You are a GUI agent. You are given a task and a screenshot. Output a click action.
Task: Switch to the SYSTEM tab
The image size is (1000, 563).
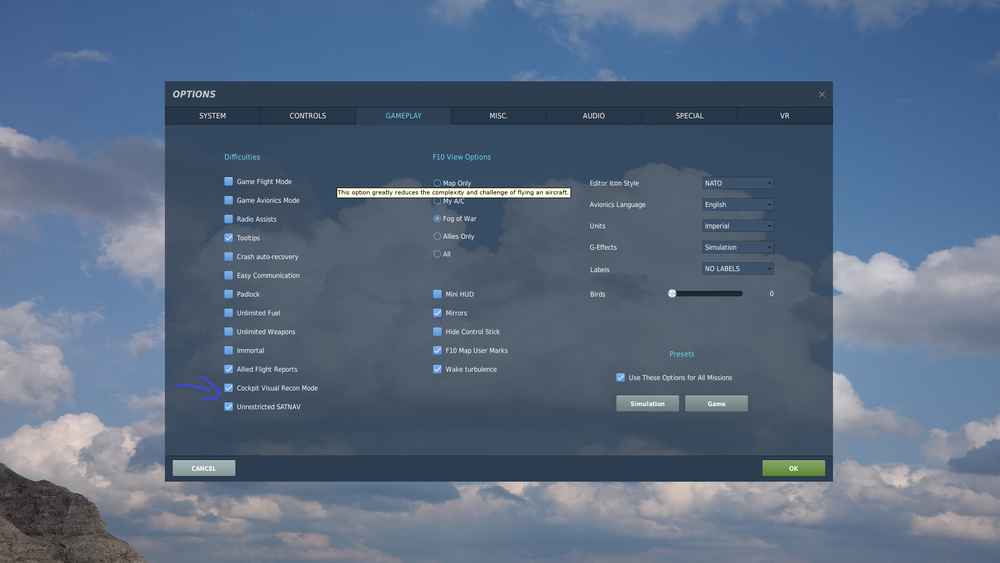pyautogui.click(x=212, y=116)
